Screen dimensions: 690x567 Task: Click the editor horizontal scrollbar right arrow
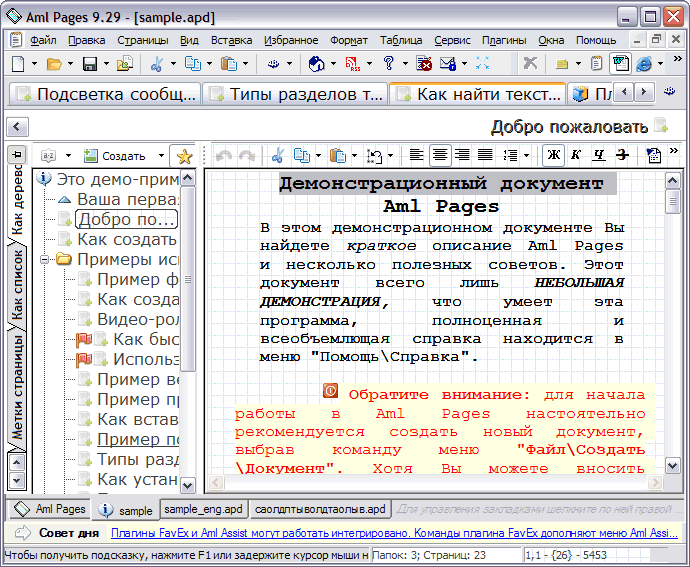pos(655,482)
